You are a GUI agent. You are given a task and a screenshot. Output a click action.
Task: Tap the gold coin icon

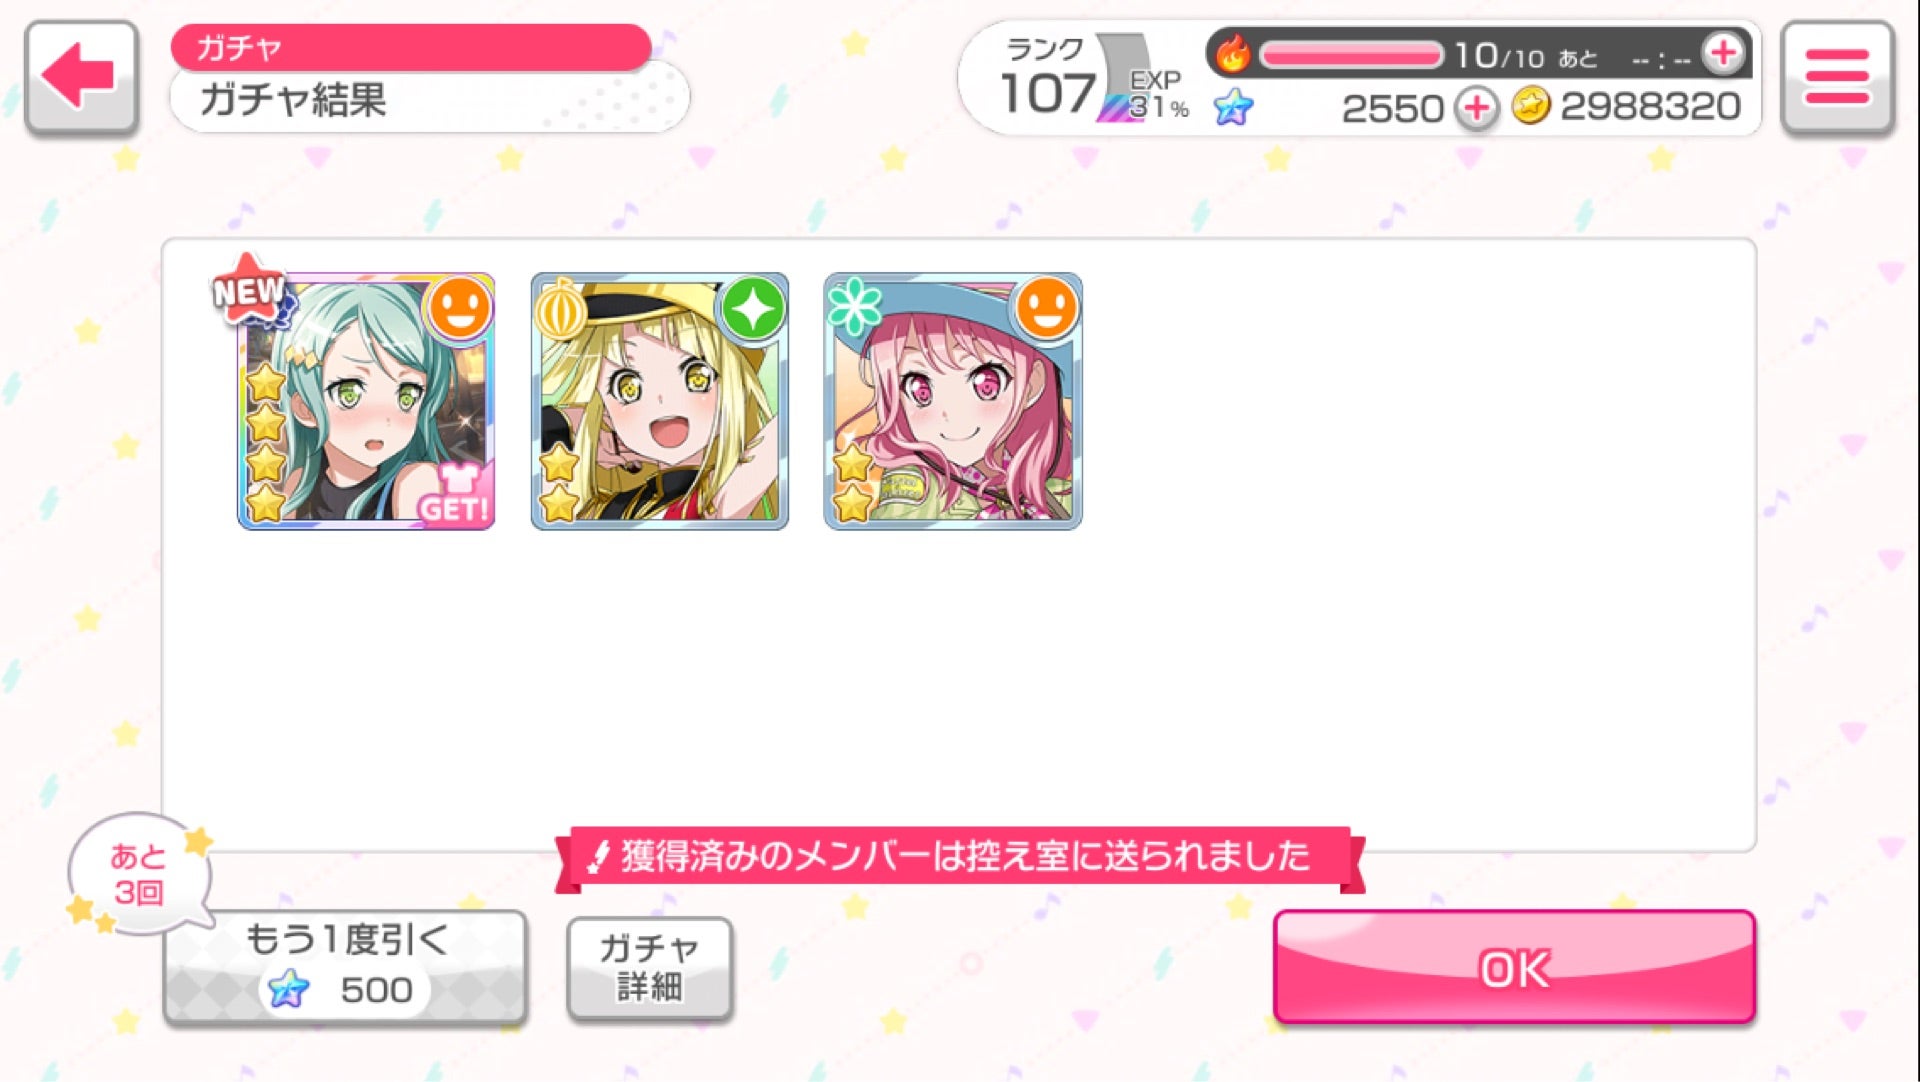(1530, 105)
